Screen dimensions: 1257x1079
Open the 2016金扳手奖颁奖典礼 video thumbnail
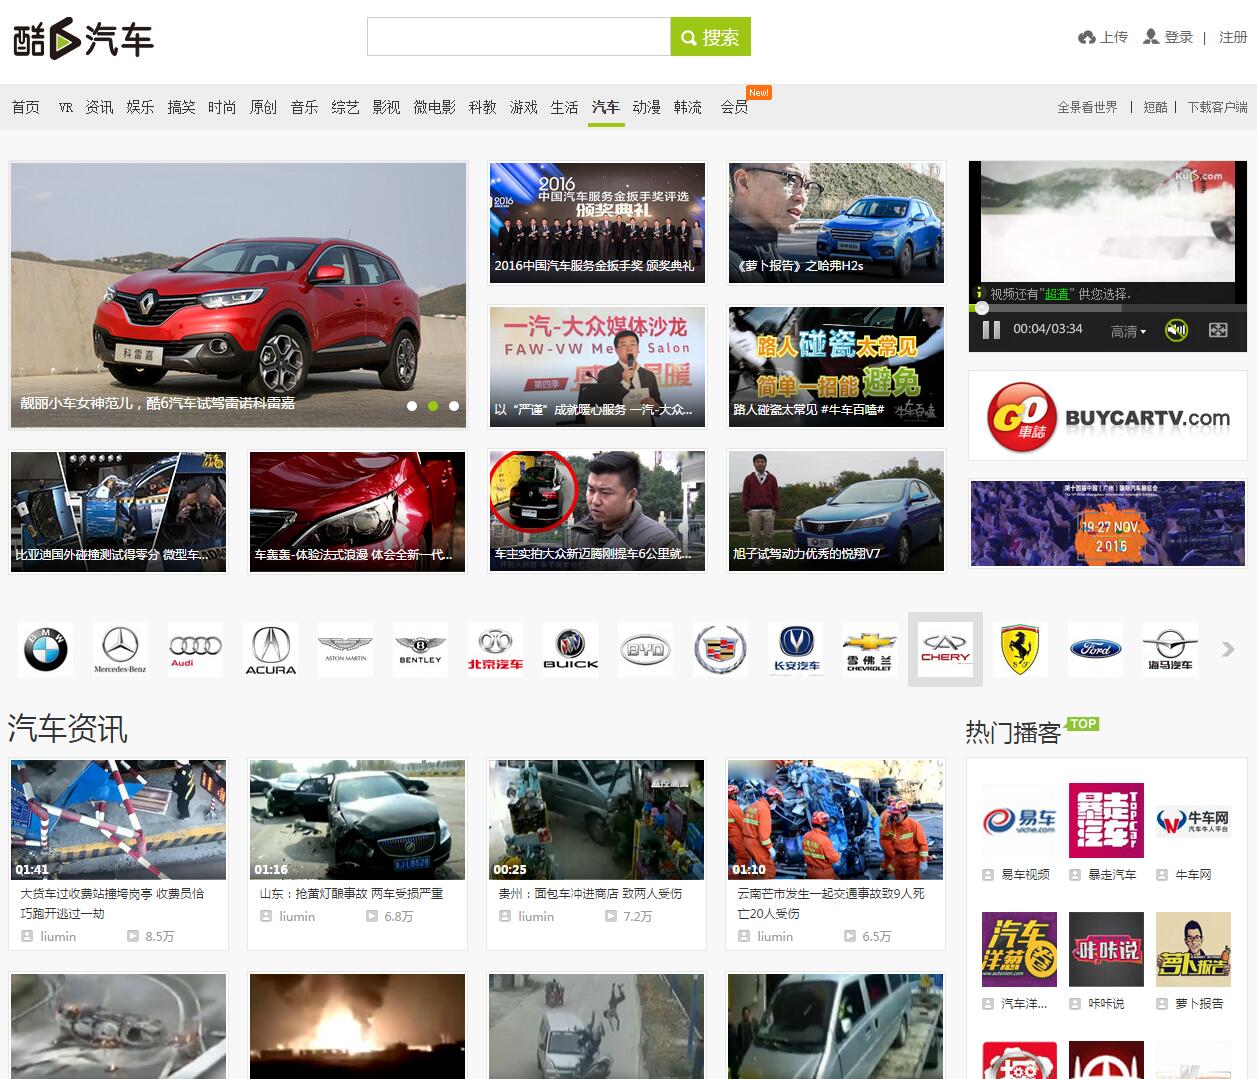(597, 222)
